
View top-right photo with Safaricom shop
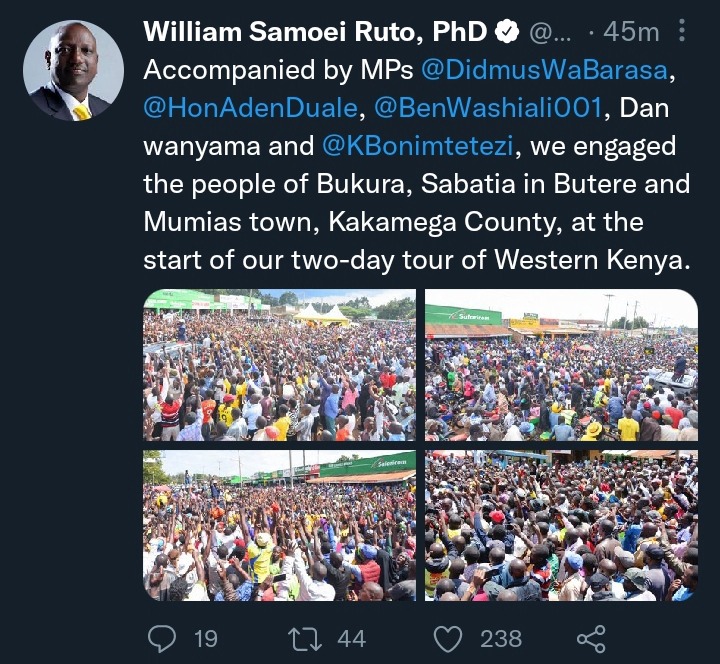tap(561, 365)
